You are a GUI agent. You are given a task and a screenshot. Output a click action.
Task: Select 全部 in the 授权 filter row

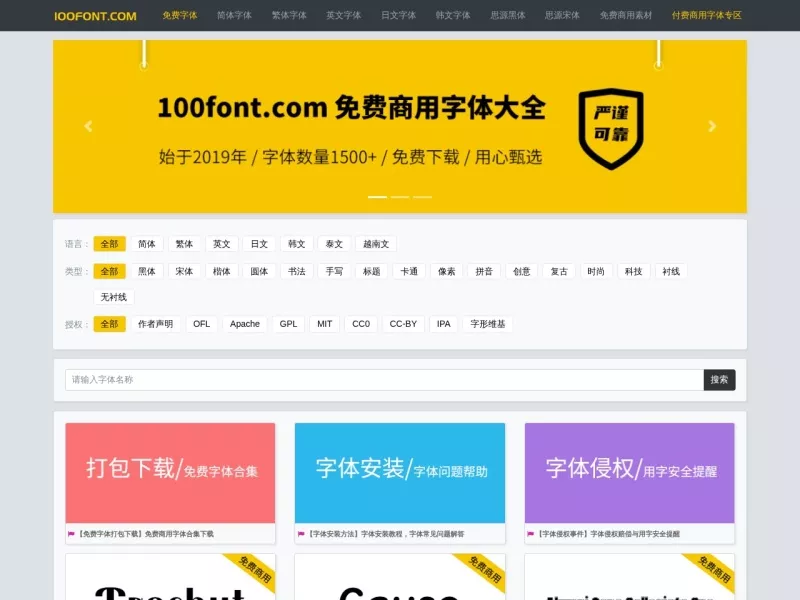point(110,324)
